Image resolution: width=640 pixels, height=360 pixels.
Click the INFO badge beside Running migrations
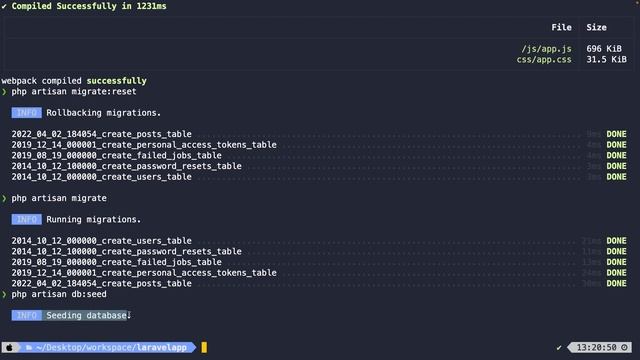pyautogui.click(x=27, y=219)
